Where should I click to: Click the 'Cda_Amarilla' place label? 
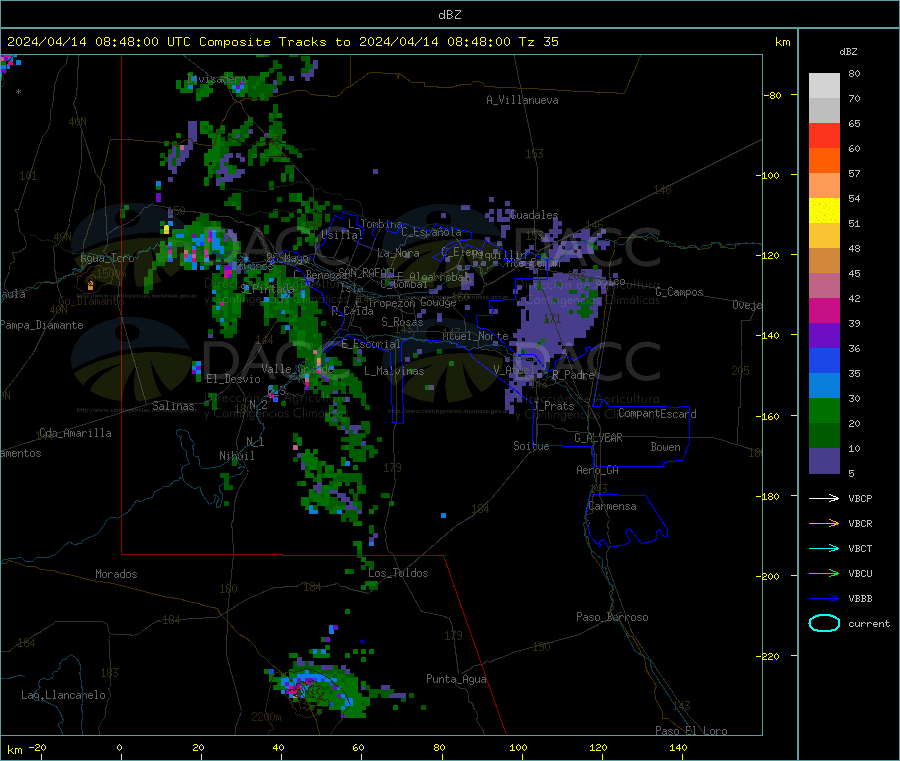coord(75,433)
